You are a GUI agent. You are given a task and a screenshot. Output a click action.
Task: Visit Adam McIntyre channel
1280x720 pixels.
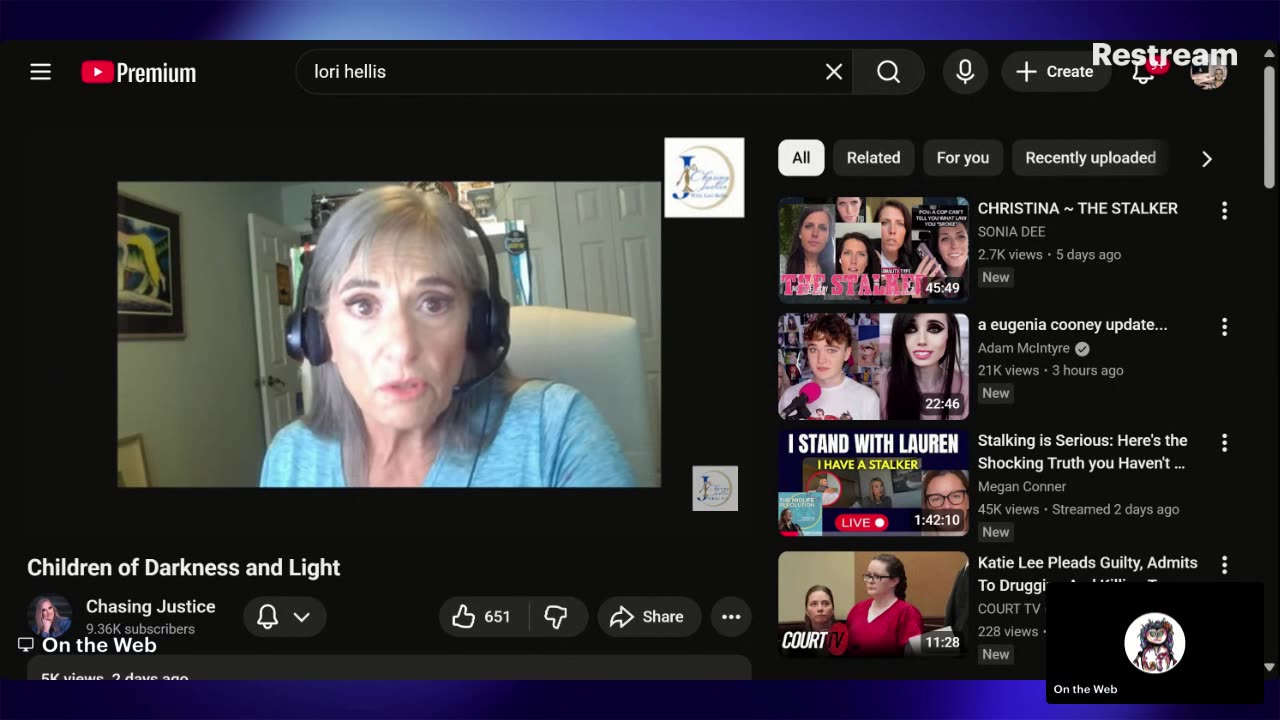click(x=1023, y=348)
